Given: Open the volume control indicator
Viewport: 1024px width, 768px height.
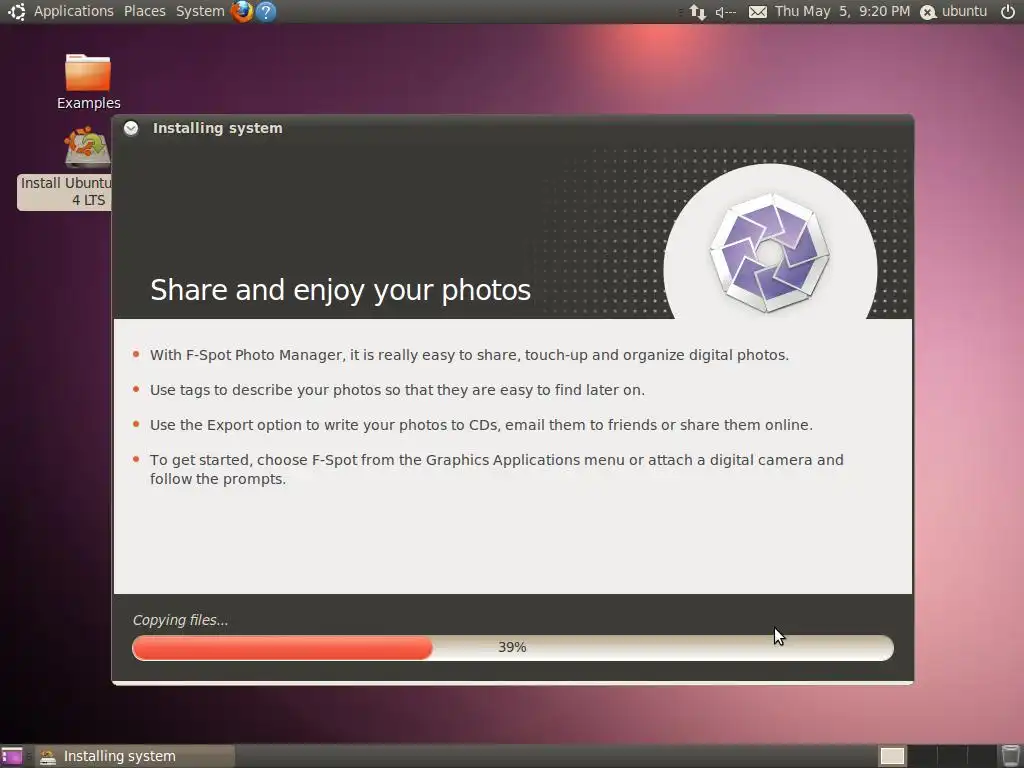Looking at the screenshot, I should (726, 12).
